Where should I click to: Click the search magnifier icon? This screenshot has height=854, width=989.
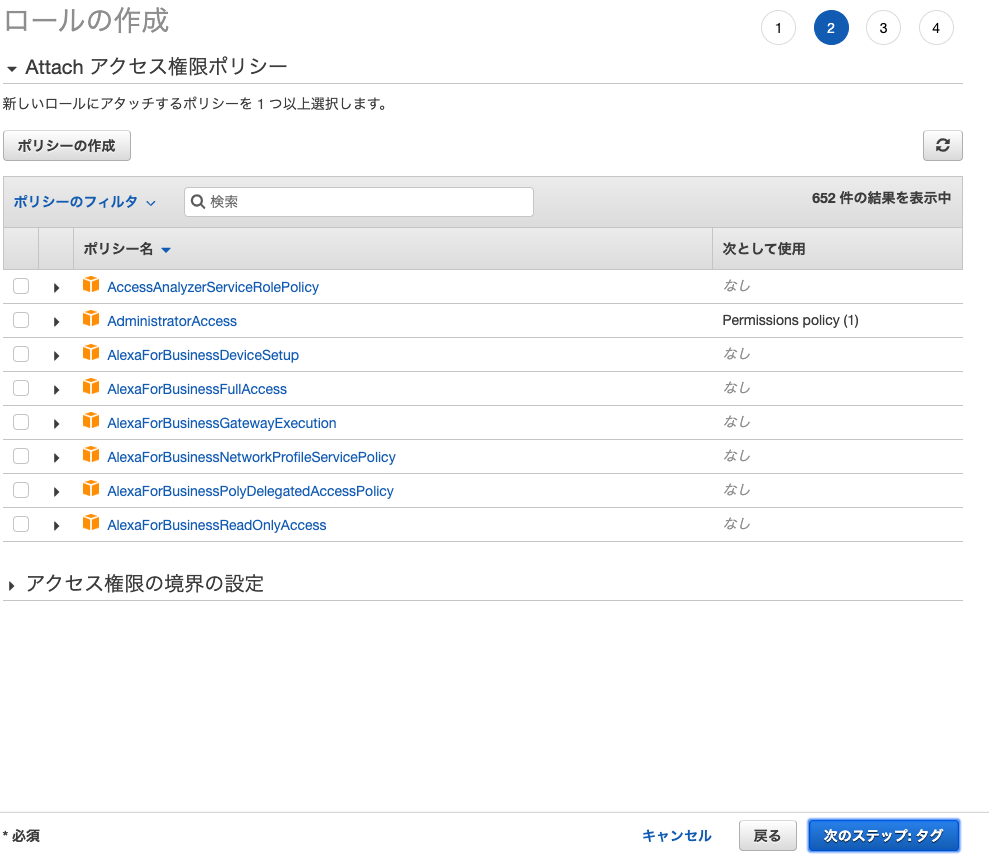tap(198, 201)
